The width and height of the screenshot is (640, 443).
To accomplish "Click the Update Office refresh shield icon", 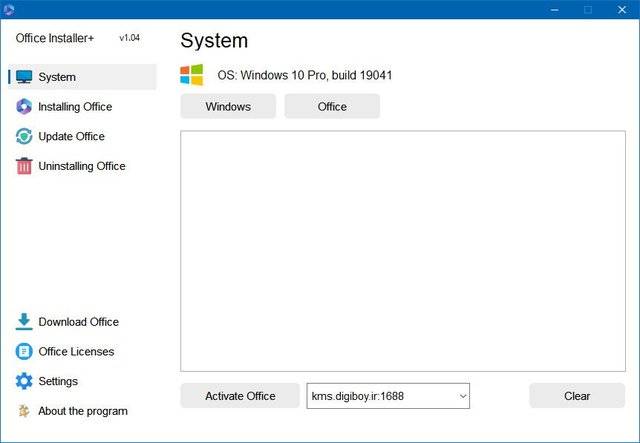I will tap(24, 136).
